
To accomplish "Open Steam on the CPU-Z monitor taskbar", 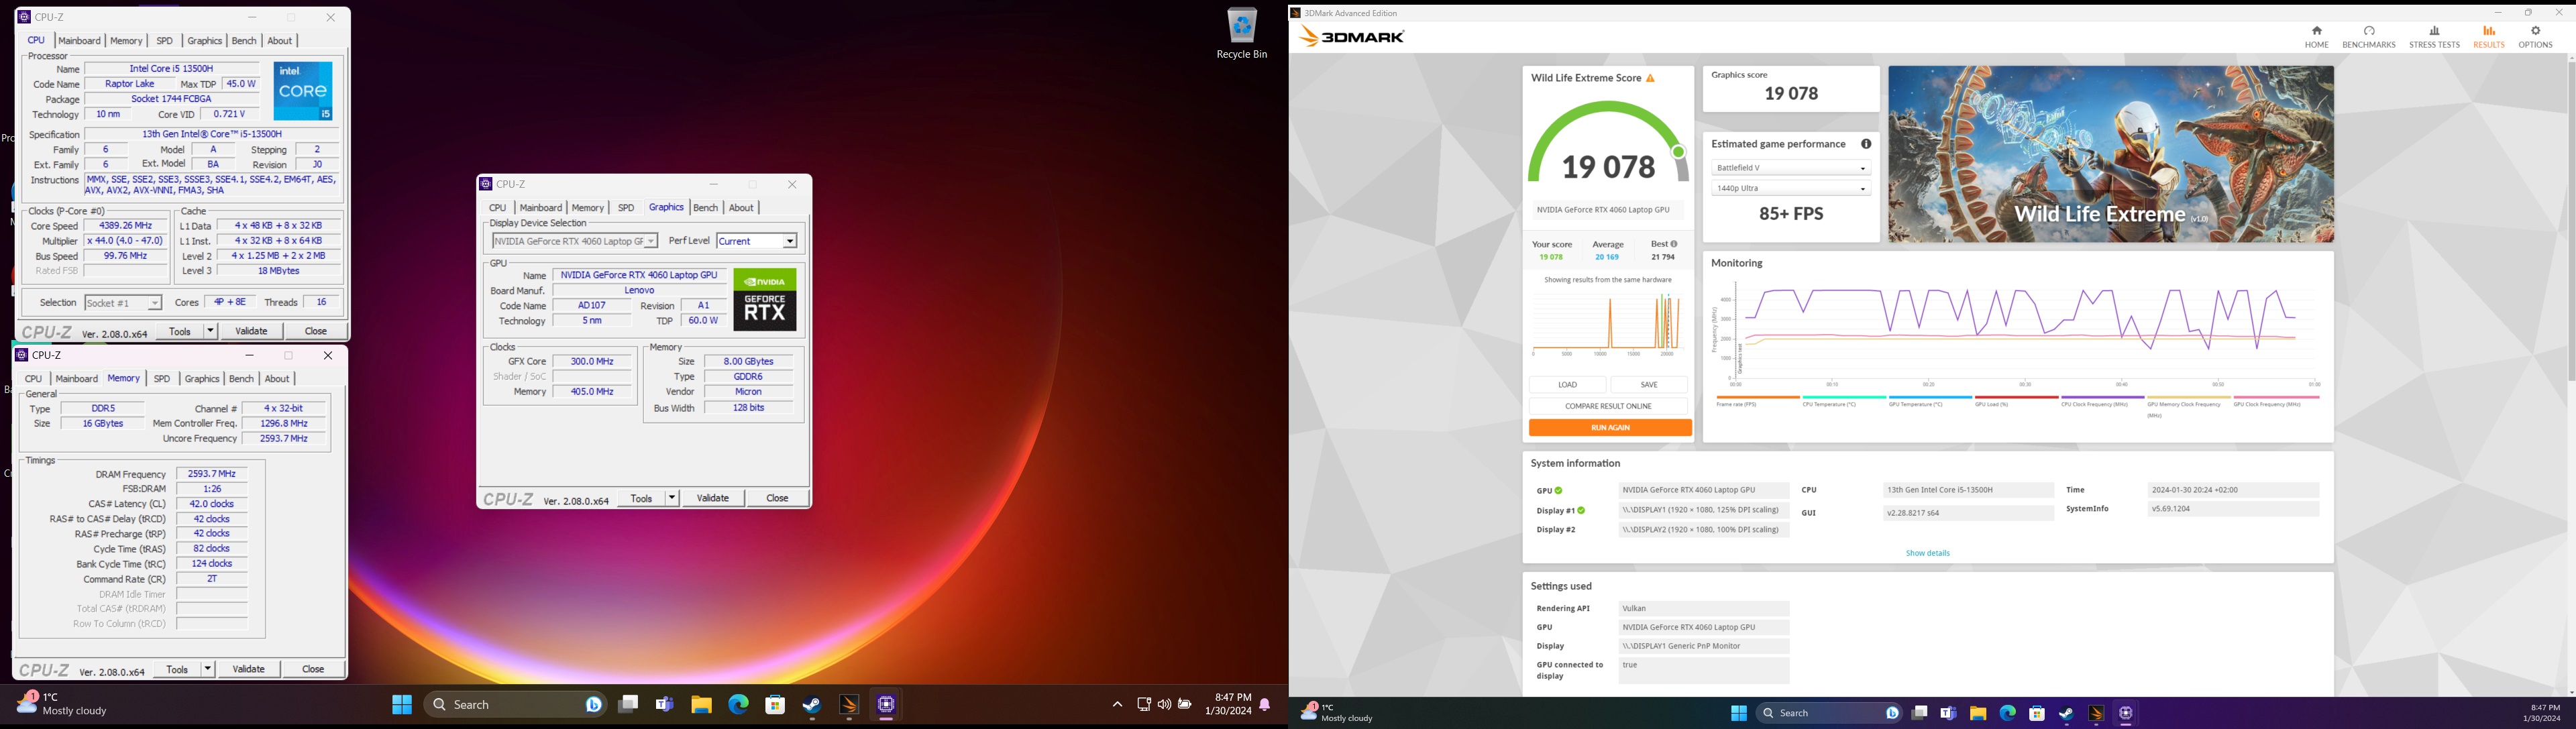I will point(812,705).
